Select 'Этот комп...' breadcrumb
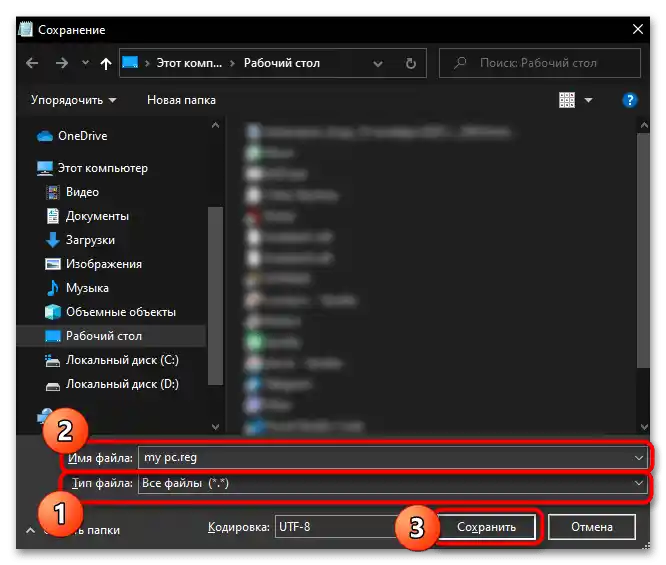Image resolution: width=666 pixels, height=565 pixels. 189,63
